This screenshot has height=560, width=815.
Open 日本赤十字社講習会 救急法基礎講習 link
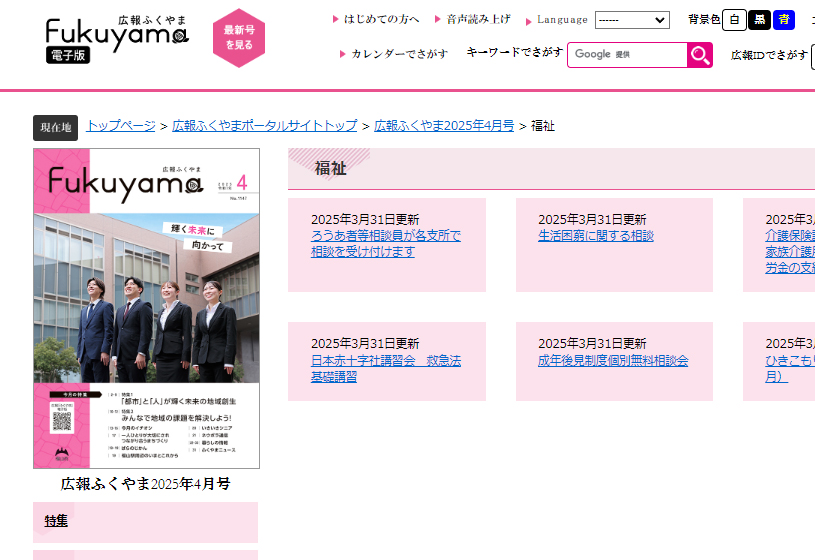(x=386, y=368)
